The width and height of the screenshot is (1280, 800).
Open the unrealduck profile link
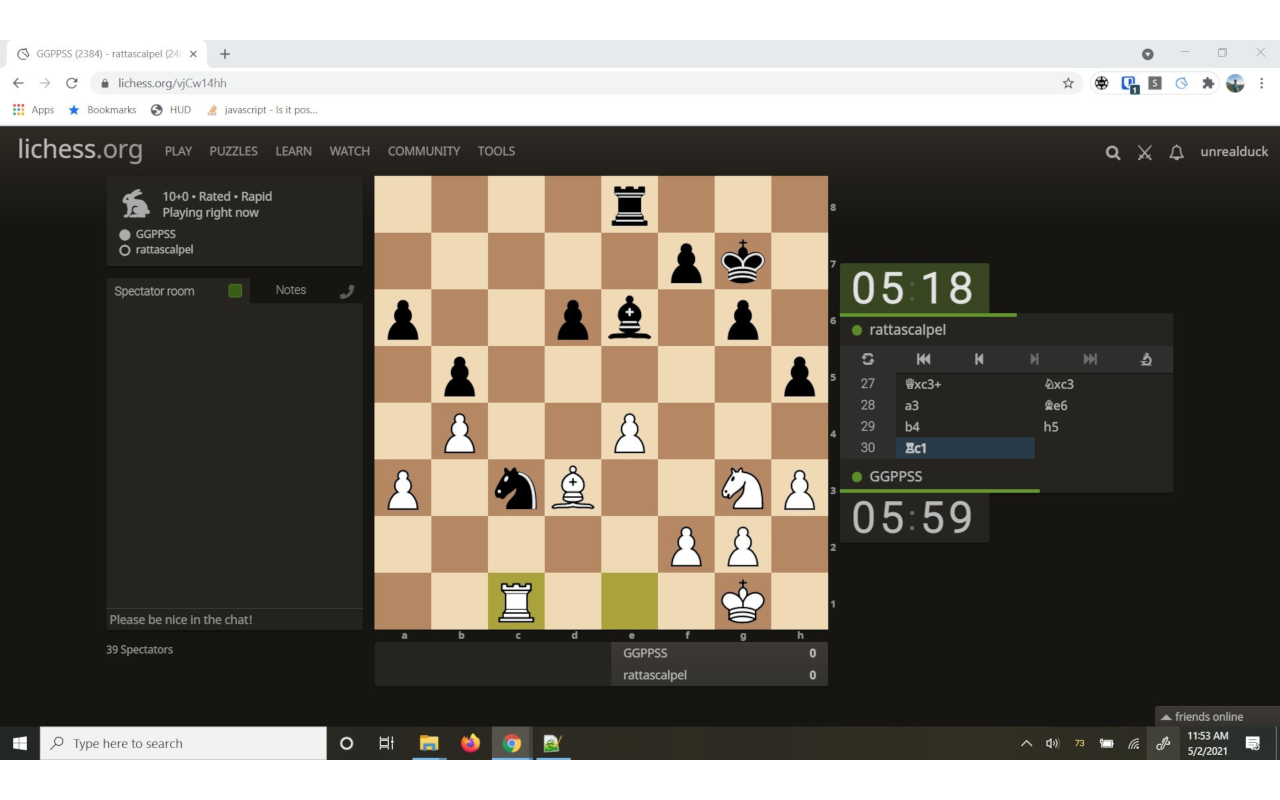click(x=1234, y=151)
